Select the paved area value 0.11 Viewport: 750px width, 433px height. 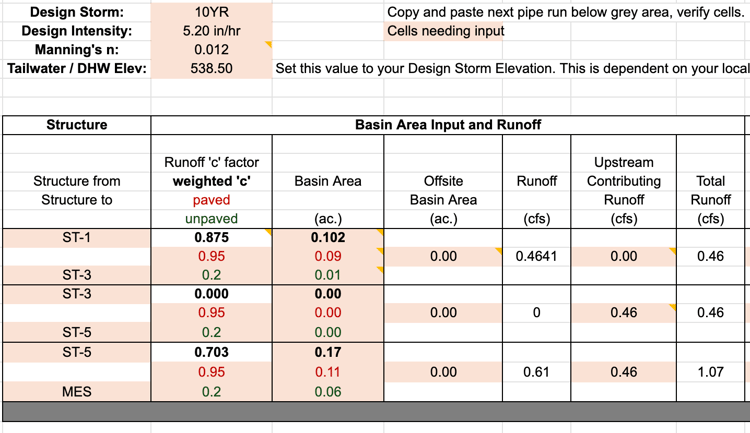coord(328,372)
